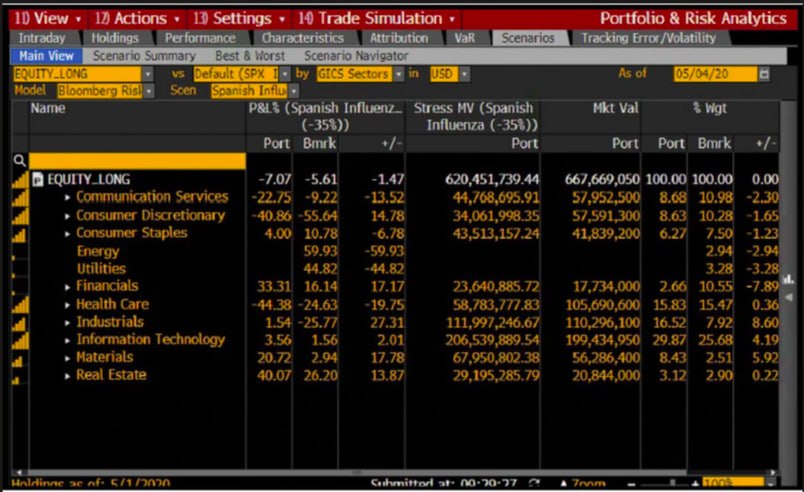
Task: Expand the Information Technology sector
Action: coord(67,340)
